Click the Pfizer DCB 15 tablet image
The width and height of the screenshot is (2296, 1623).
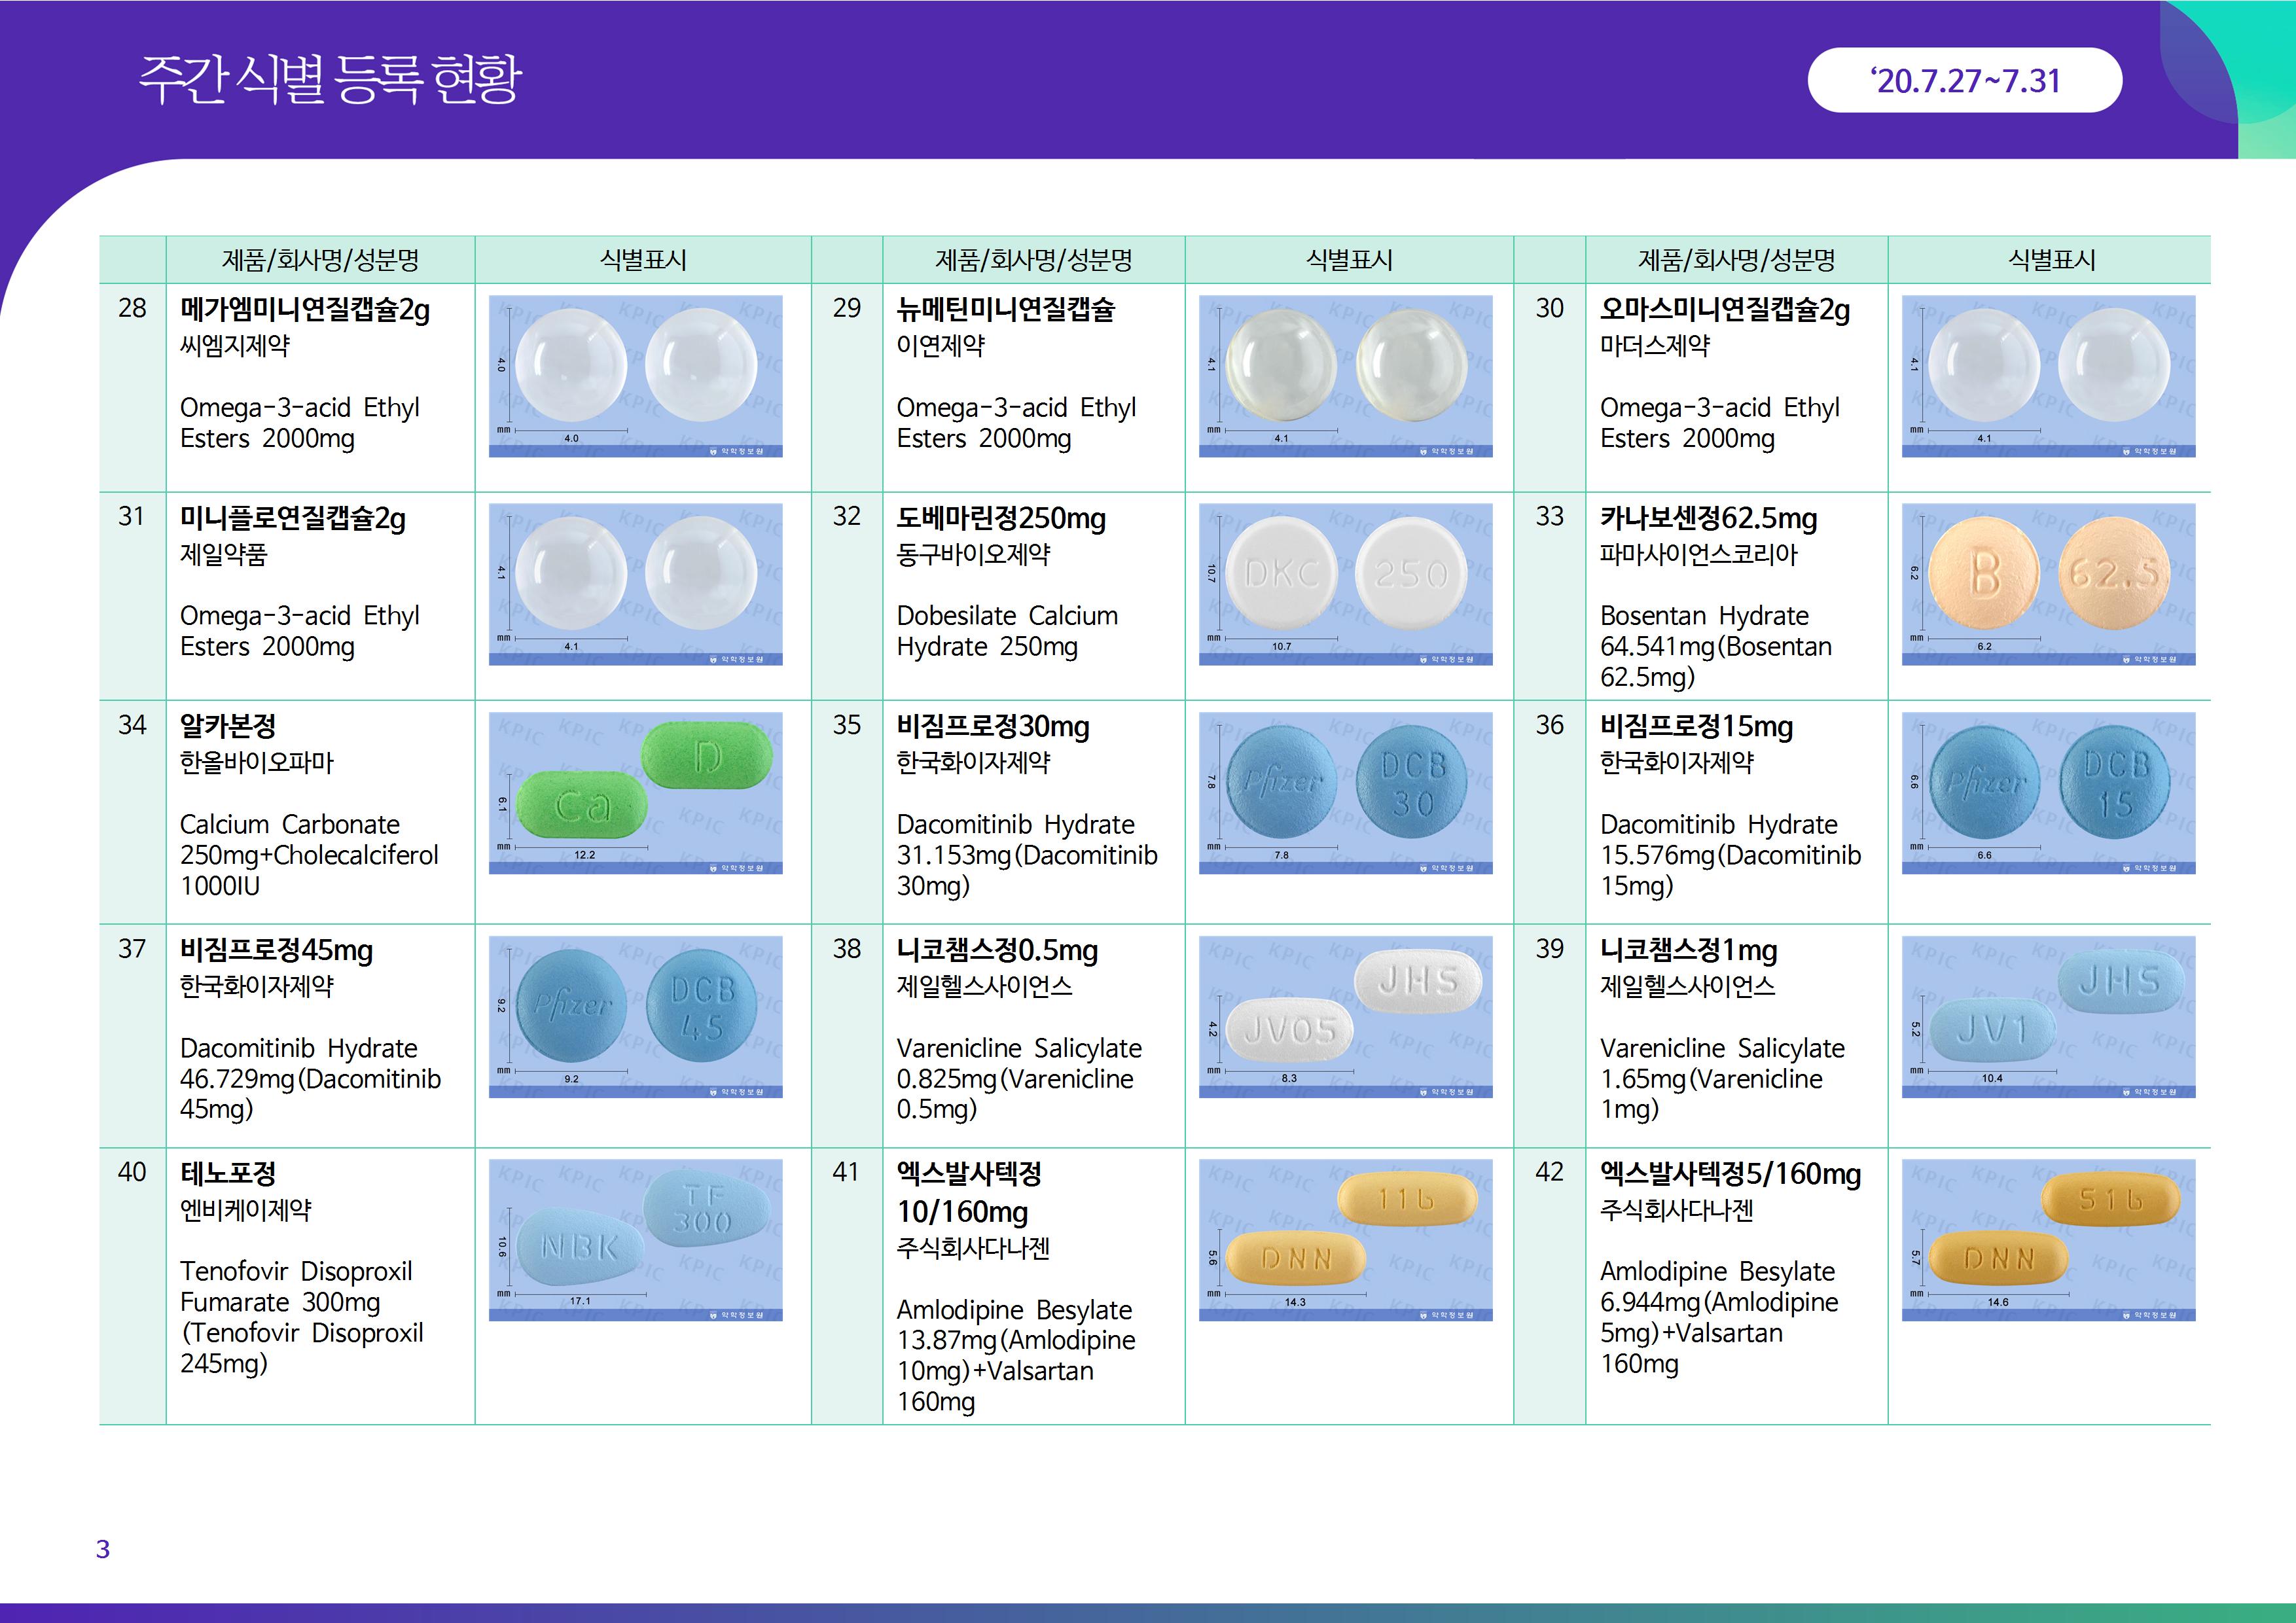[x=2048, y=793]
